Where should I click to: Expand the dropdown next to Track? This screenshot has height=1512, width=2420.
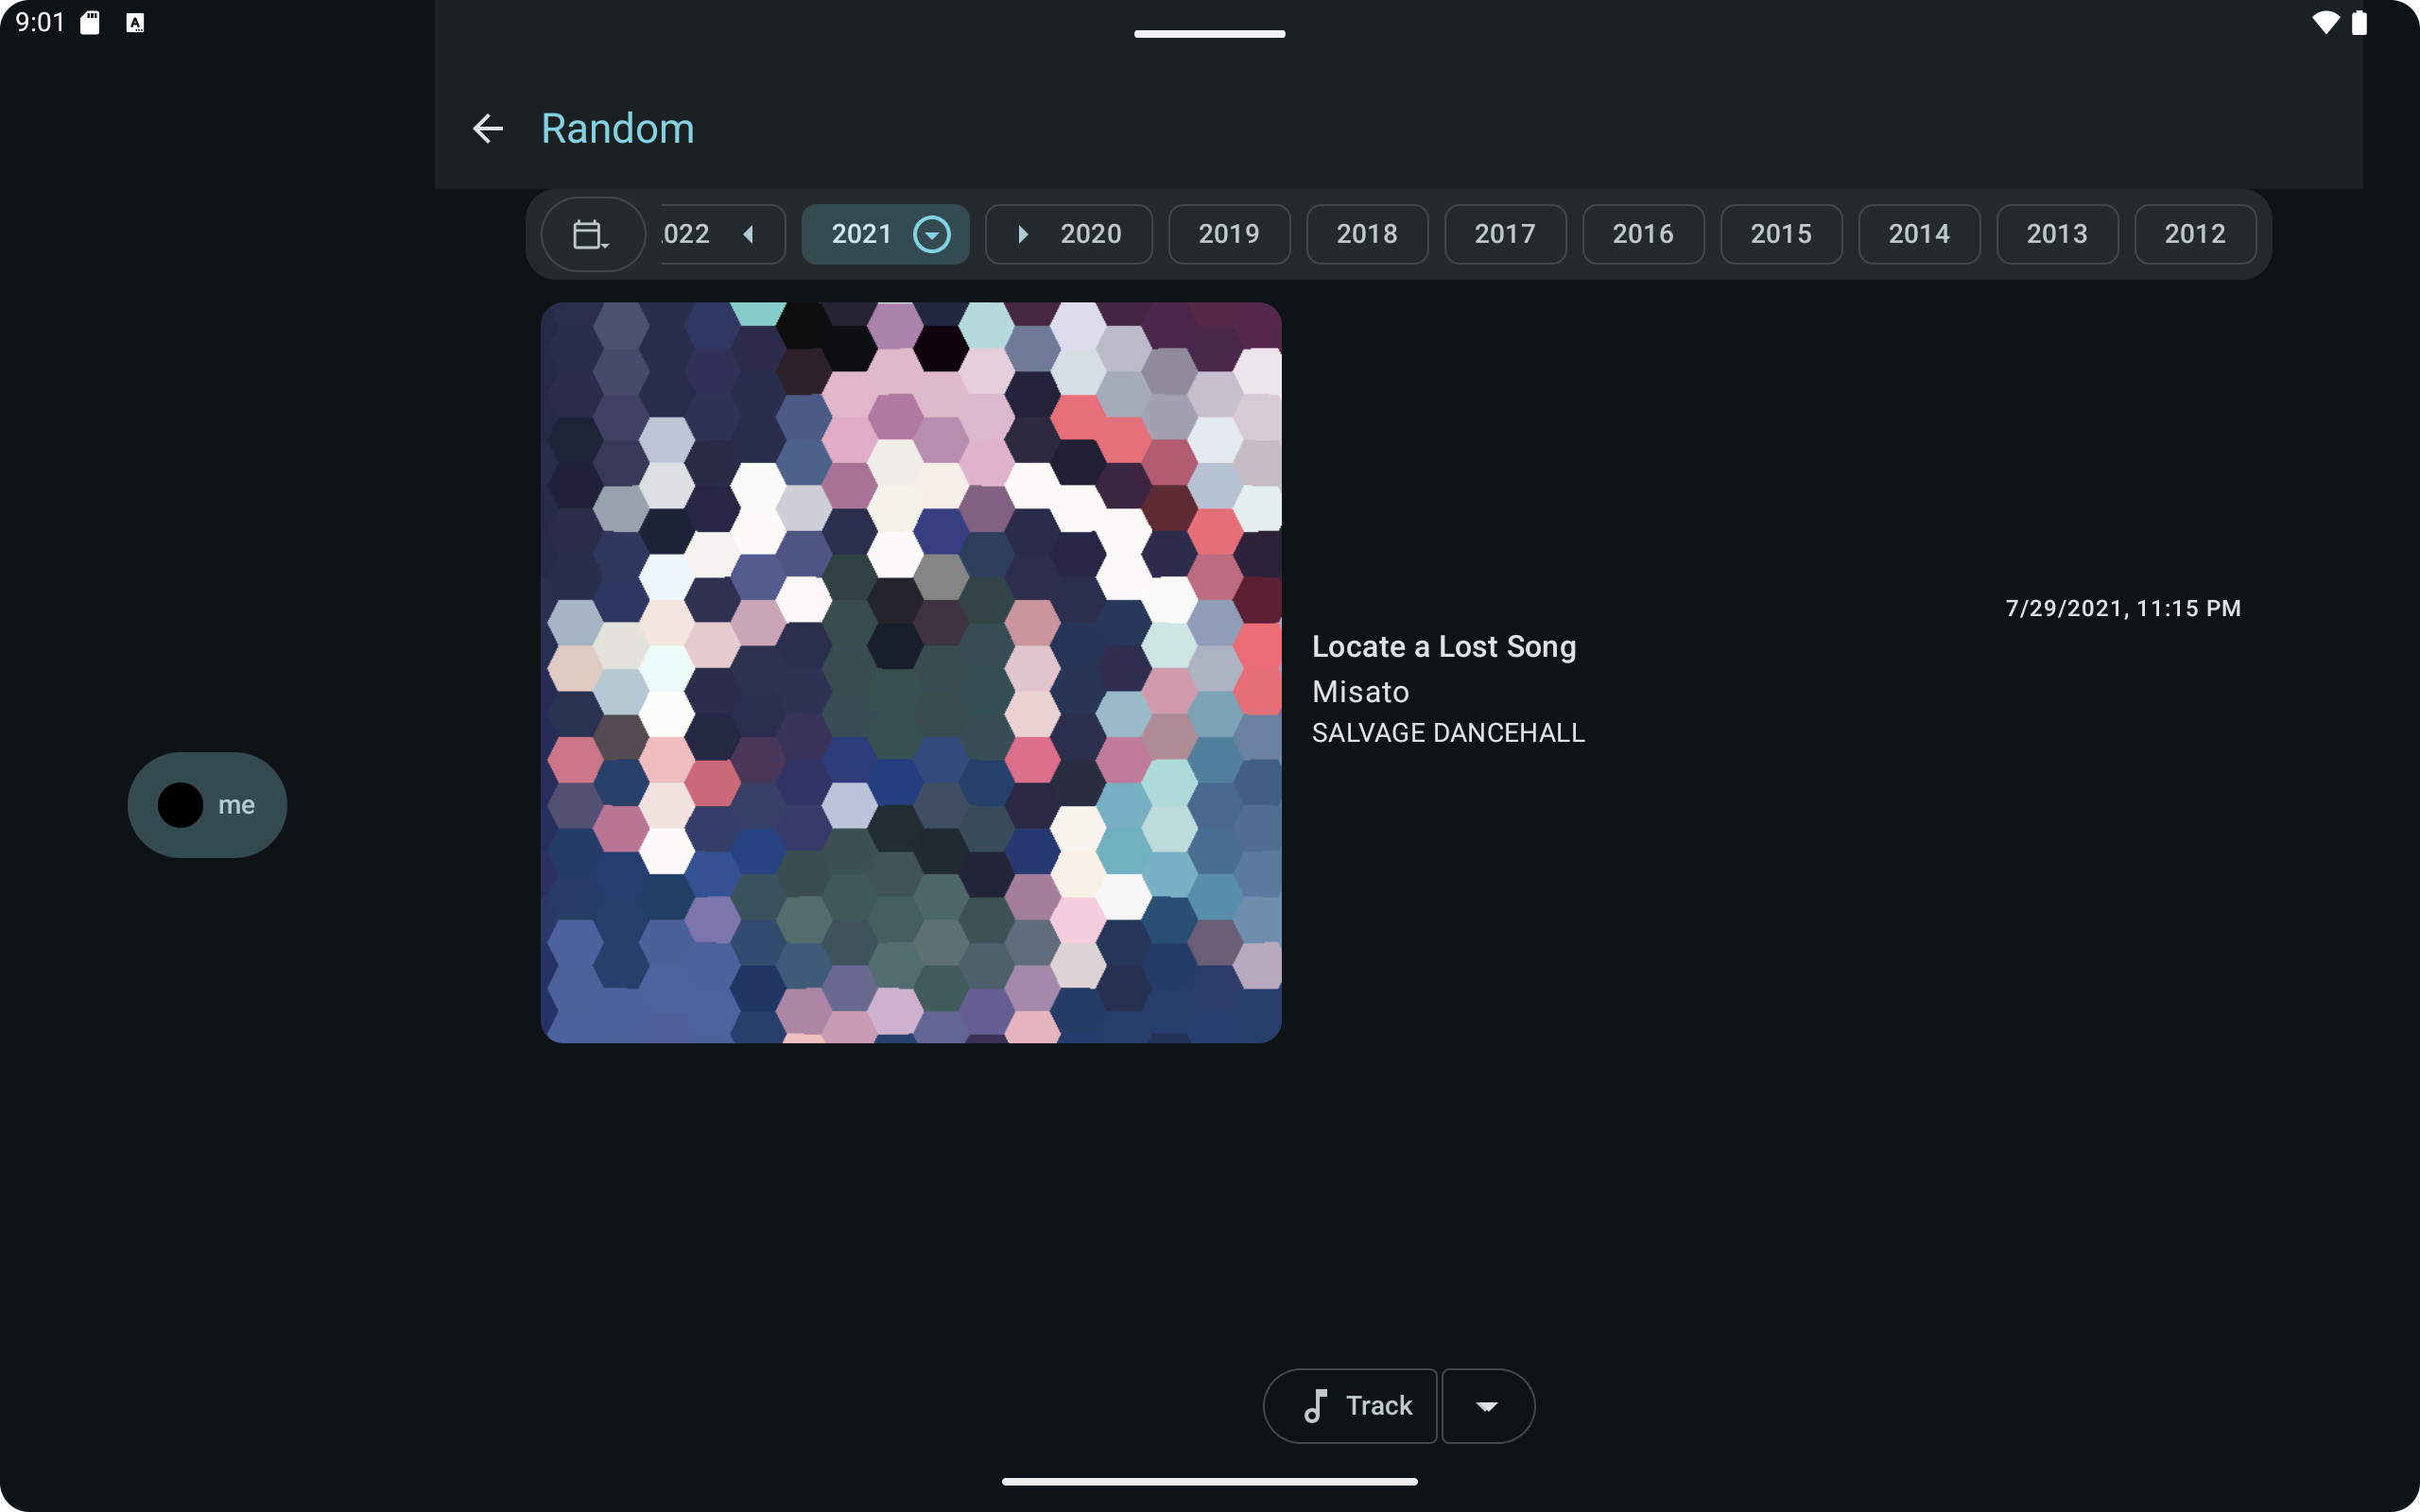point(1488,1405)
